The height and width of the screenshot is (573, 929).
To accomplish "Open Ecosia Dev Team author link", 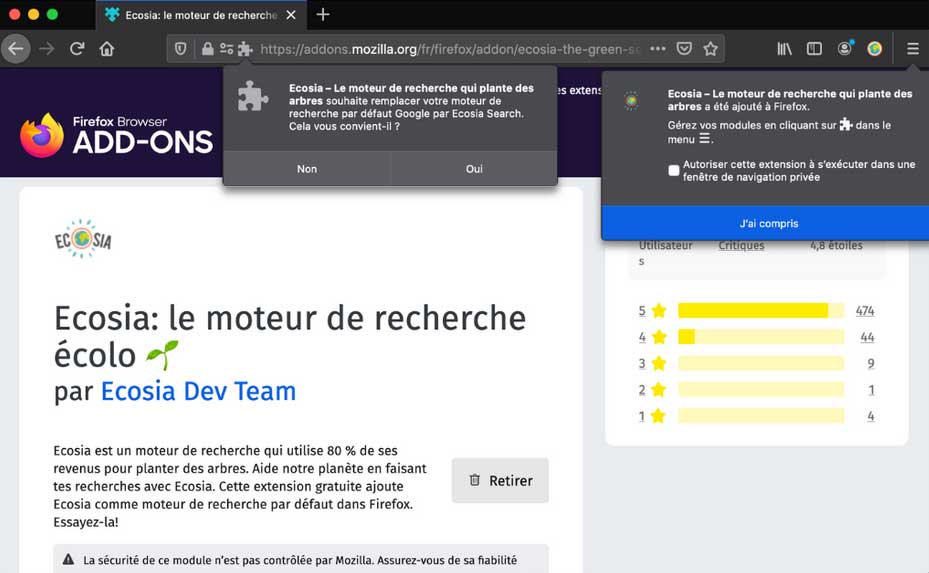I will pos(198,392).
